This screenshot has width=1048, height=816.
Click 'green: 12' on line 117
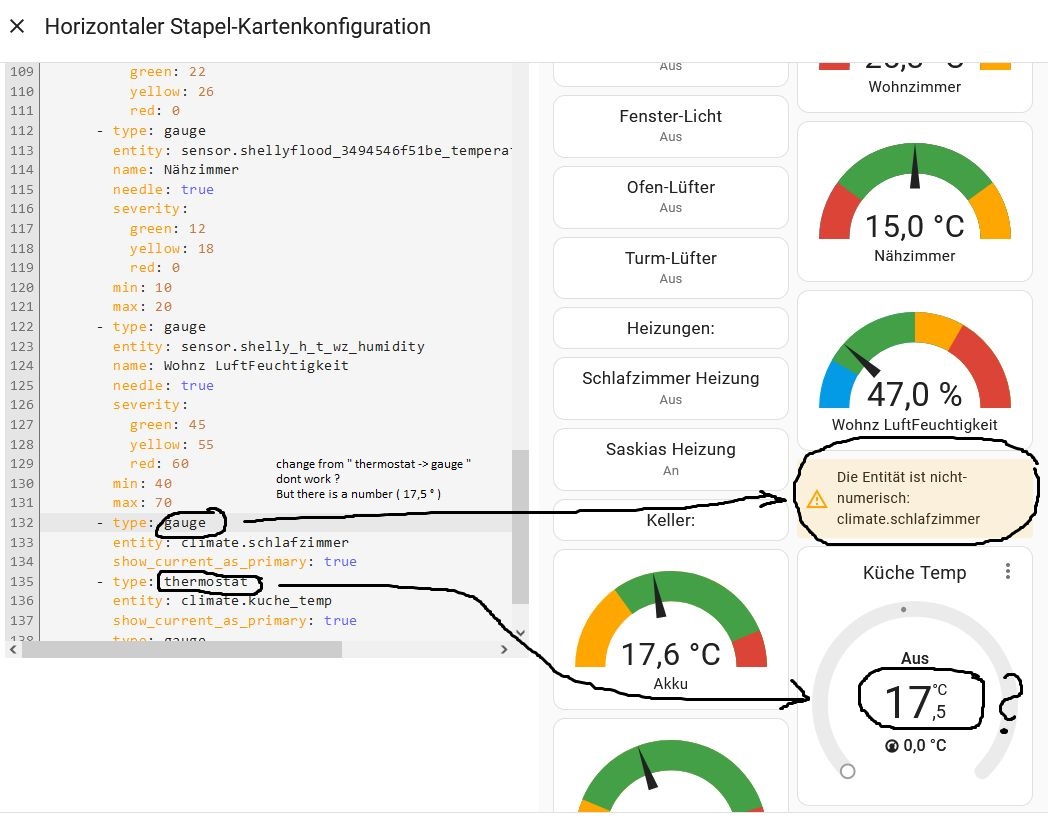click(167, 229)
